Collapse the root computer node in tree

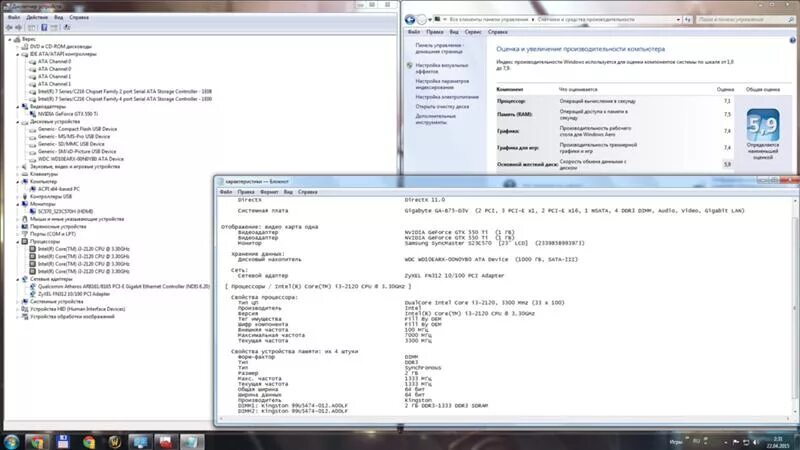point(9,39)
